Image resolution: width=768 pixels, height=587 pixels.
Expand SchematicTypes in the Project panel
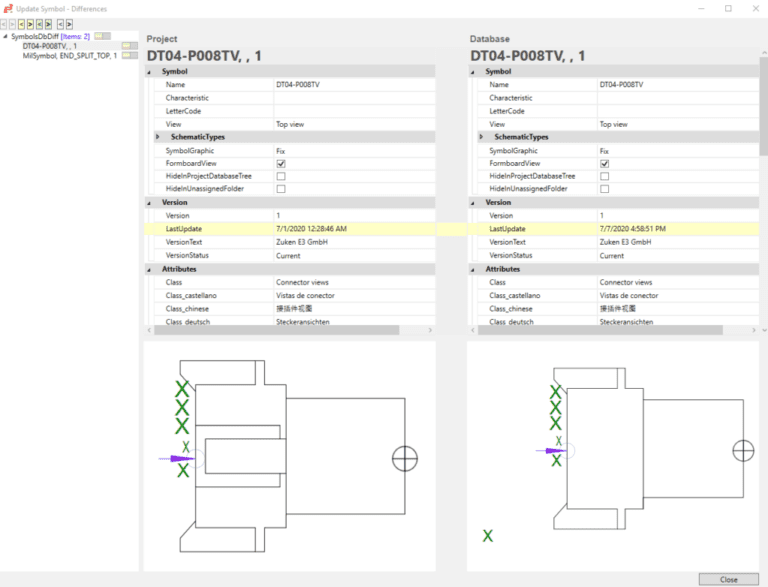pos(158,137)
